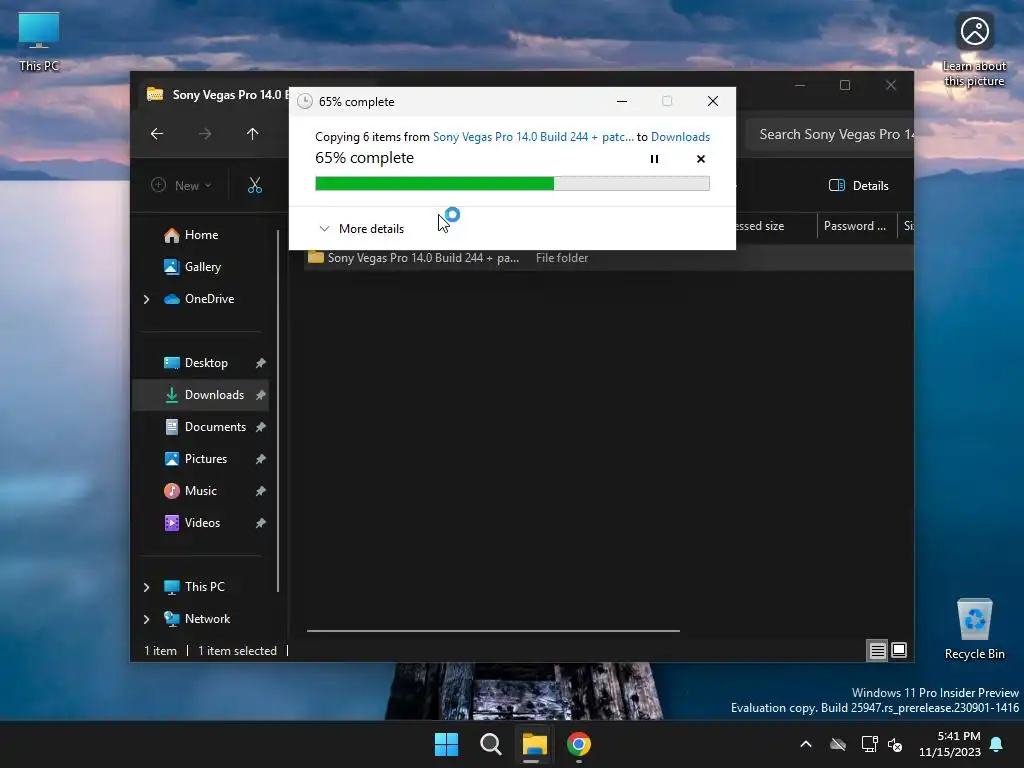Pause the file copy operation

654,159
